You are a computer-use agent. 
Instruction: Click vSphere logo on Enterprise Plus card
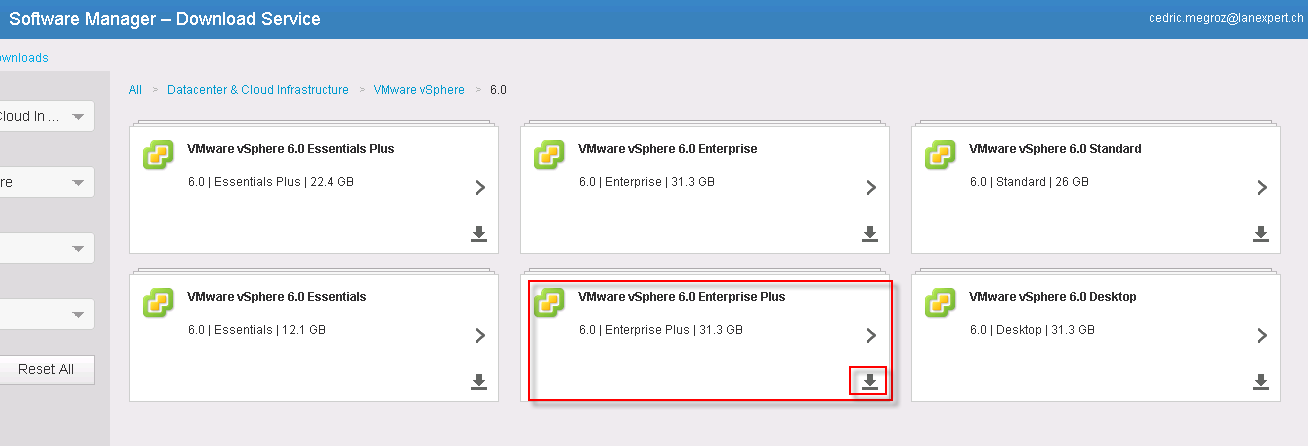pyautogui.click(x=550, y=302)
